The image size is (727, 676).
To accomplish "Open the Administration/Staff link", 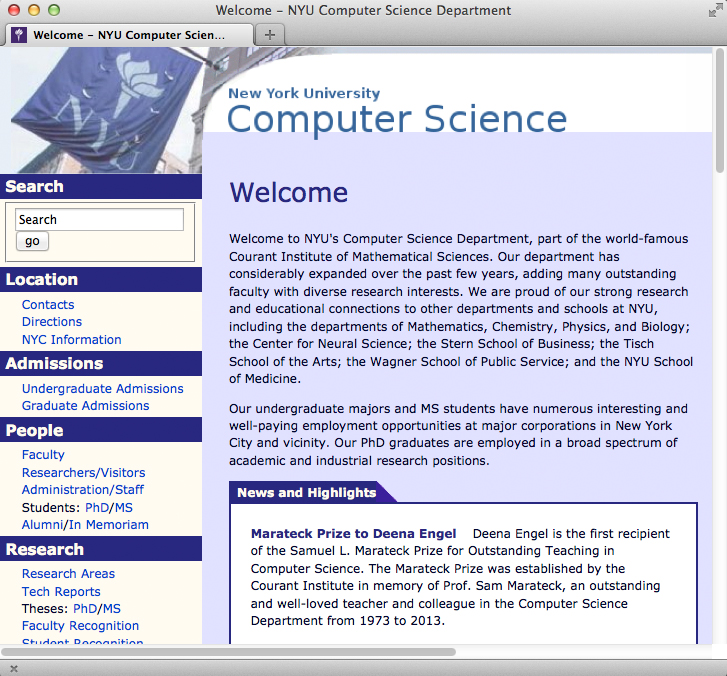I will point(83,490).
